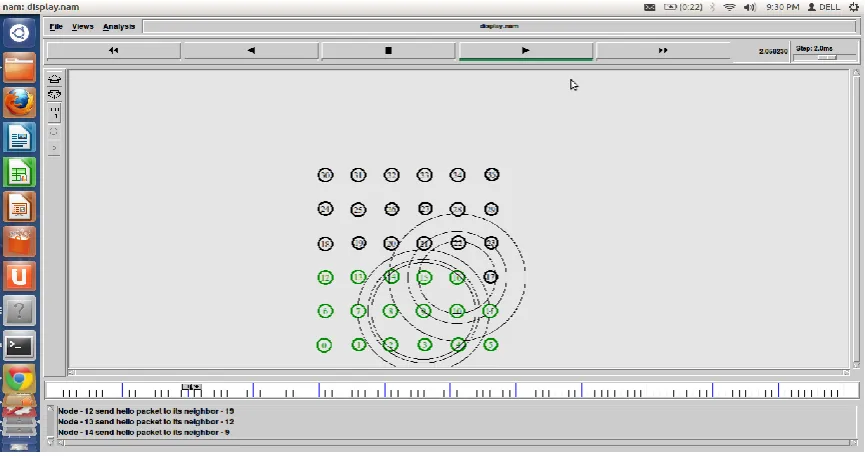The image size is (865, 456).
Task: Rewind the animation with the double-left arrow
Action: point(114,50)
